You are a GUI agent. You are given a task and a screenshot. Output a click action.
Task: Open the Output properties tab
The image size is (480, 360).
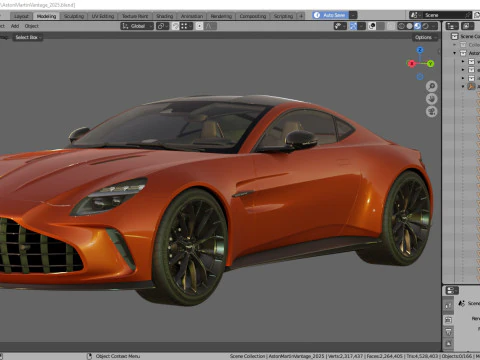coord(448,332)
